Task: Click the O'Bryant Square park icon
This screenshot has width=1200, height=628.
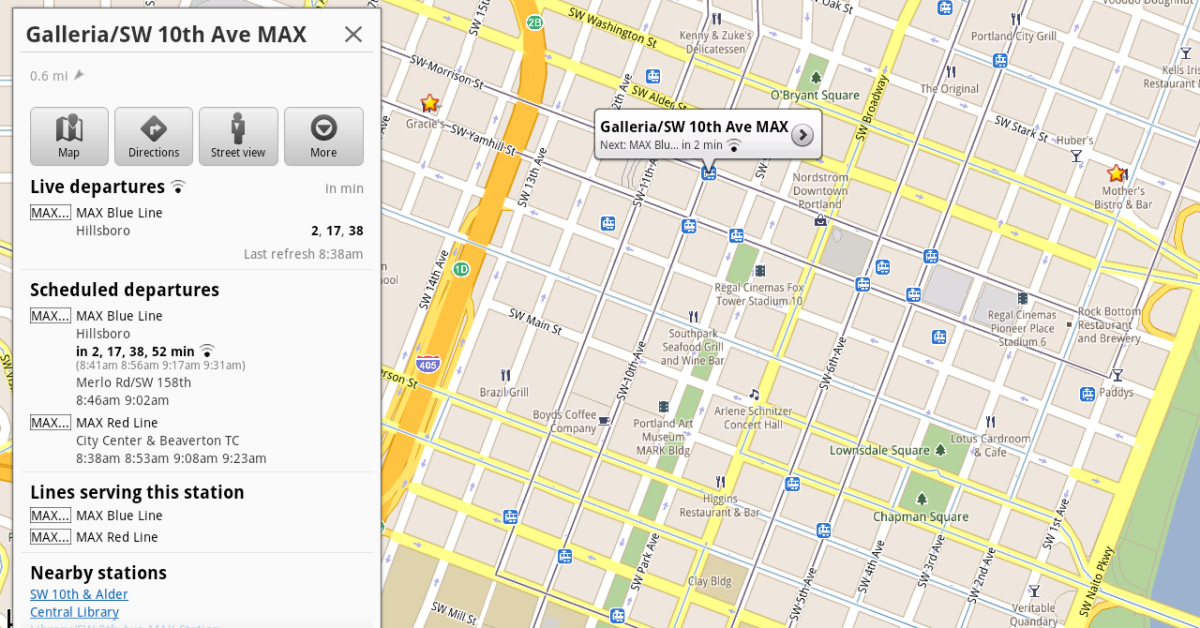Action: tap(816, 77)
